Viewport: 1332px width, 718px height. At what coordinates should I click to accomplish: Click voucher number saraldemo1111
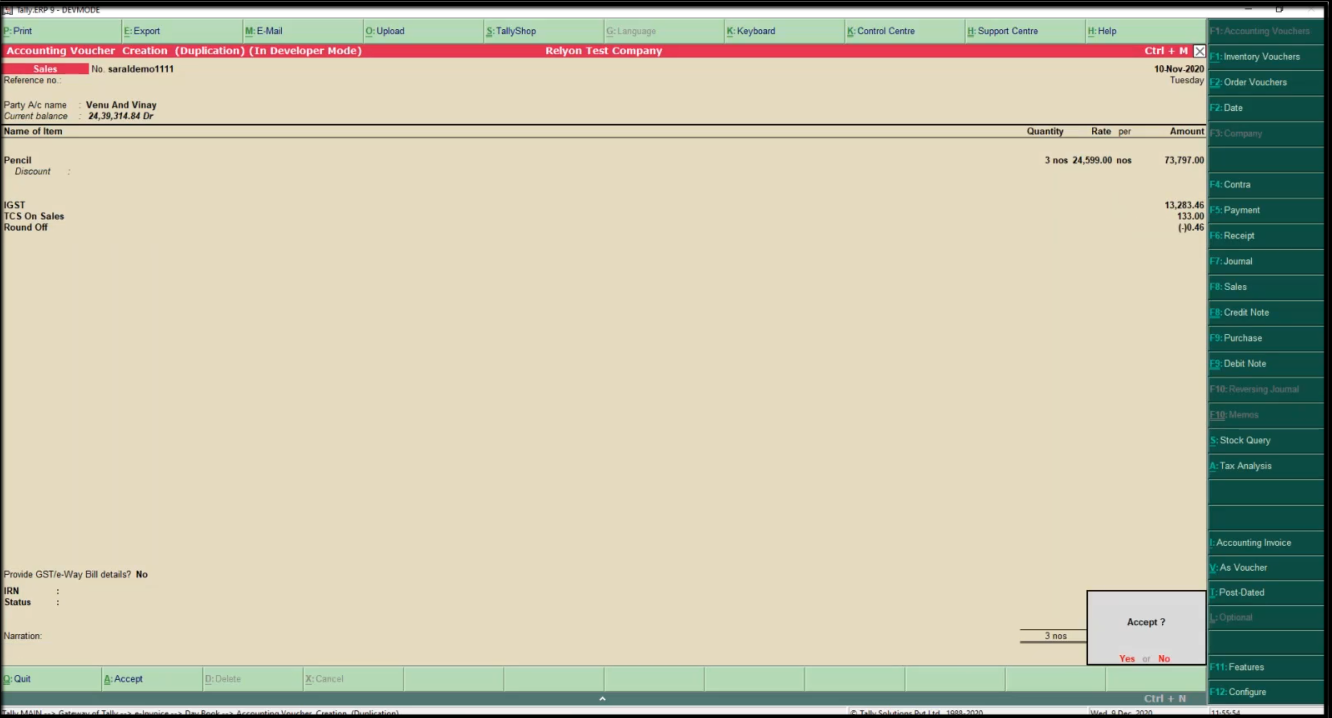141,69
